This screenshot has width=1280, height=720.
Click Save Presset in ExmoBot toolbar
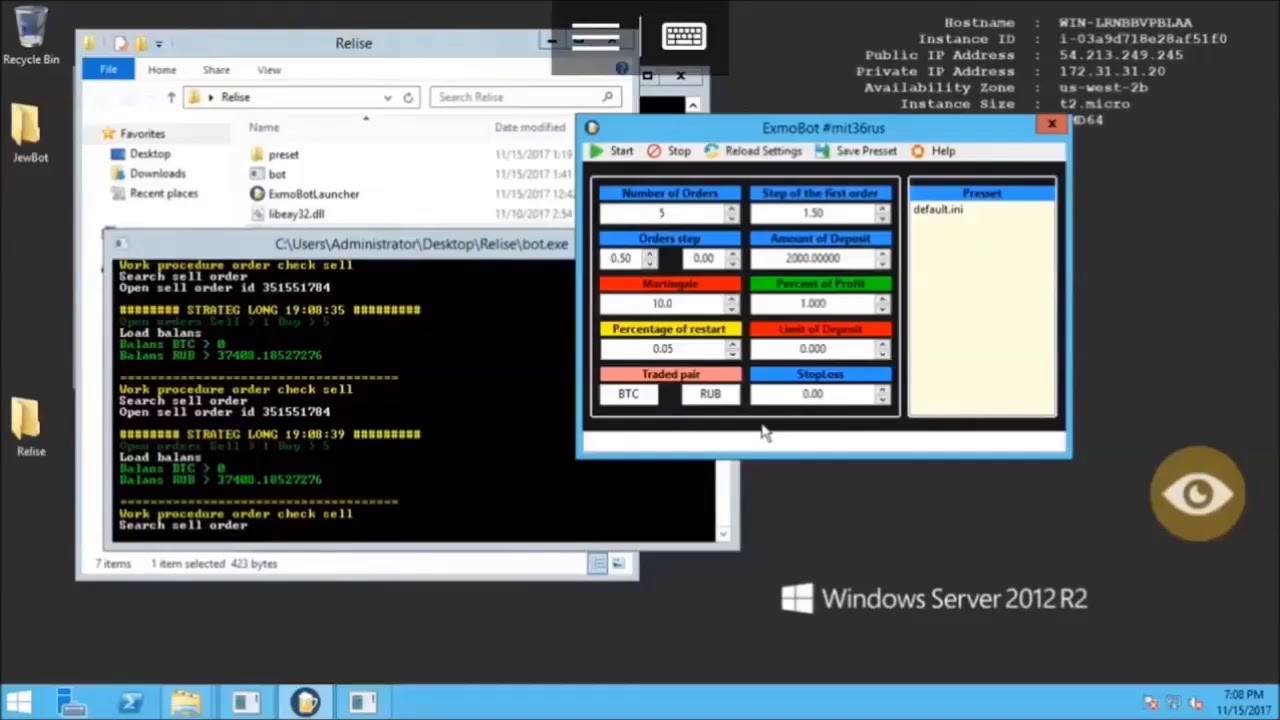coord(866,151)
